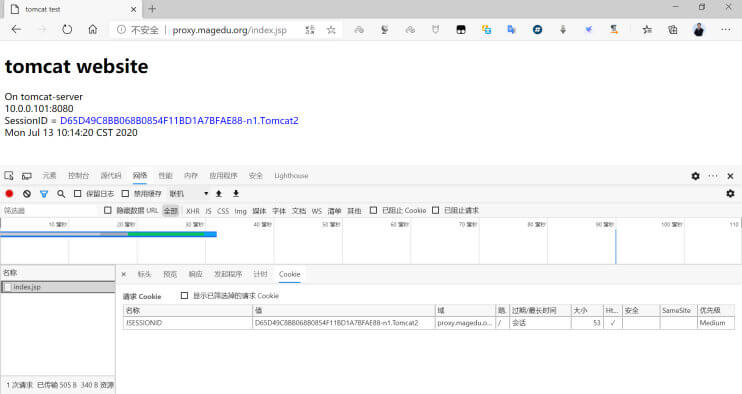The height and width of the screenshot is (394, 742).
Task: Tick the blocked requests checkbox
Action: [435, 210]
